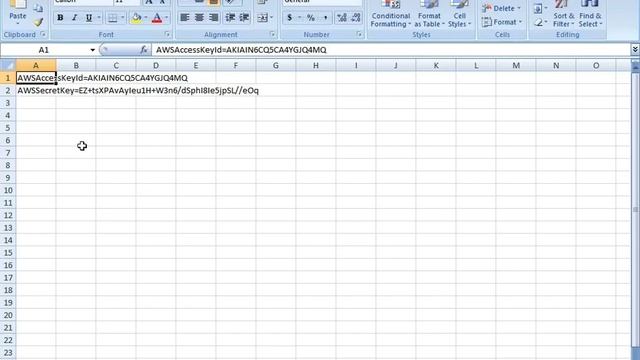Select row 1 header

8,78
